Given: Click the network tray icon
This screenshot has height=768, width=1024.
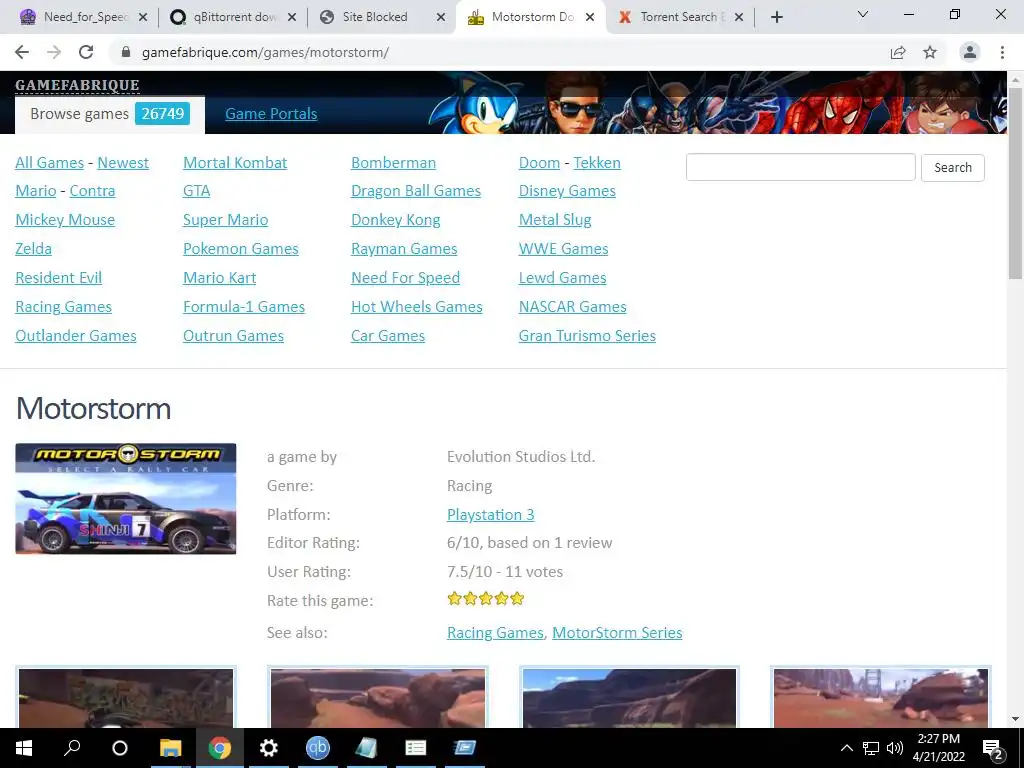Looking at the screenshot, I should (871, 748).
